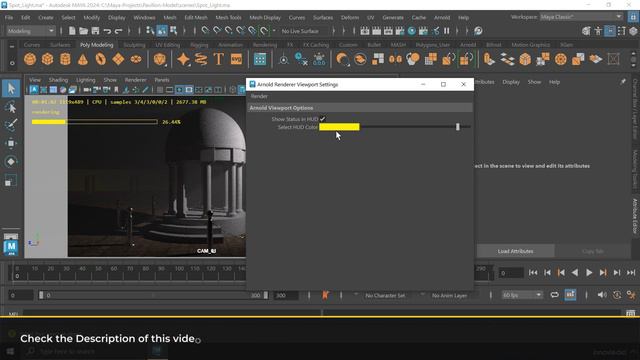Image resolution: width=640 pixels, height=360 pixels.
Task: Uncheck Show Status in HUD checkbox
Action: [x=322, y=119]
